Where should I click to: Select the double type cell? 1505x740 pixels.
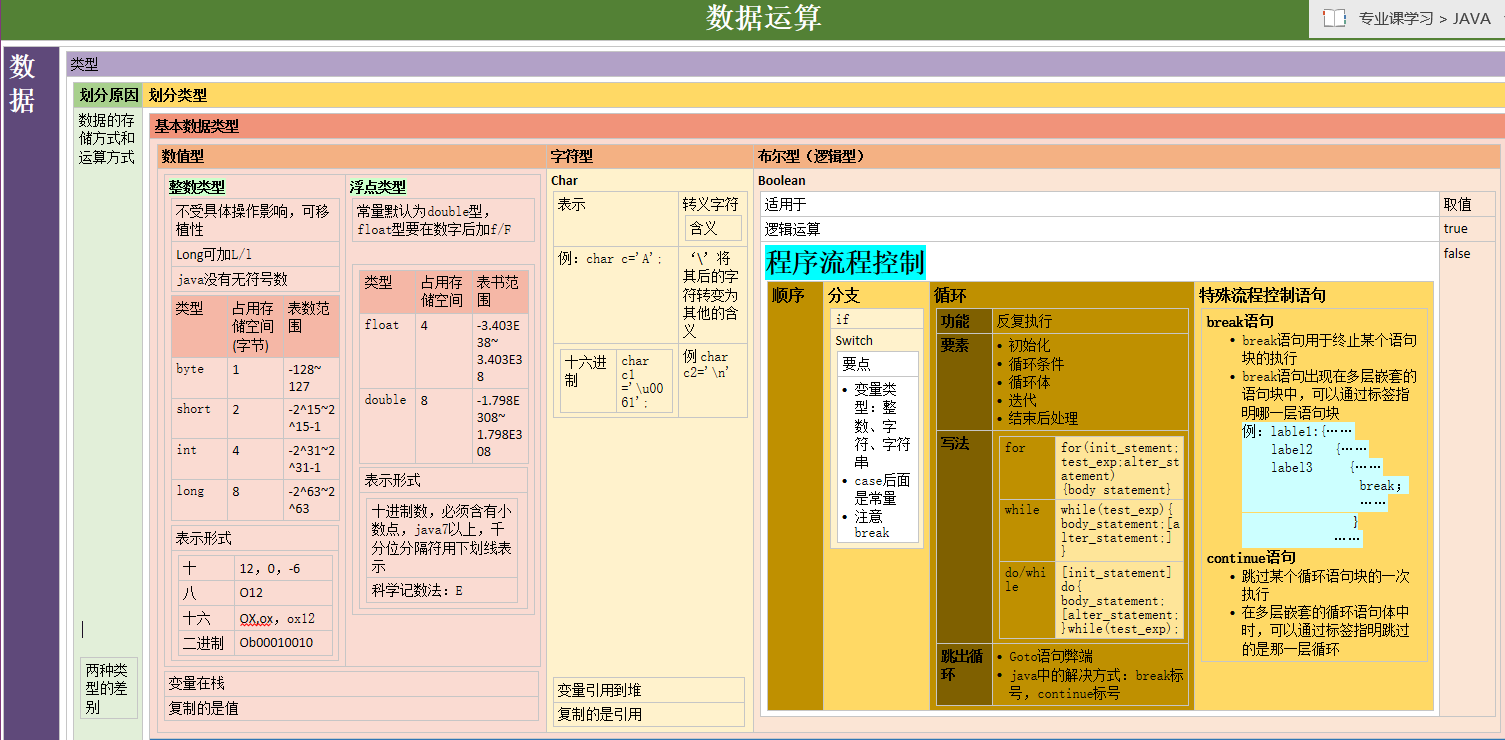(x=388, y=426)
